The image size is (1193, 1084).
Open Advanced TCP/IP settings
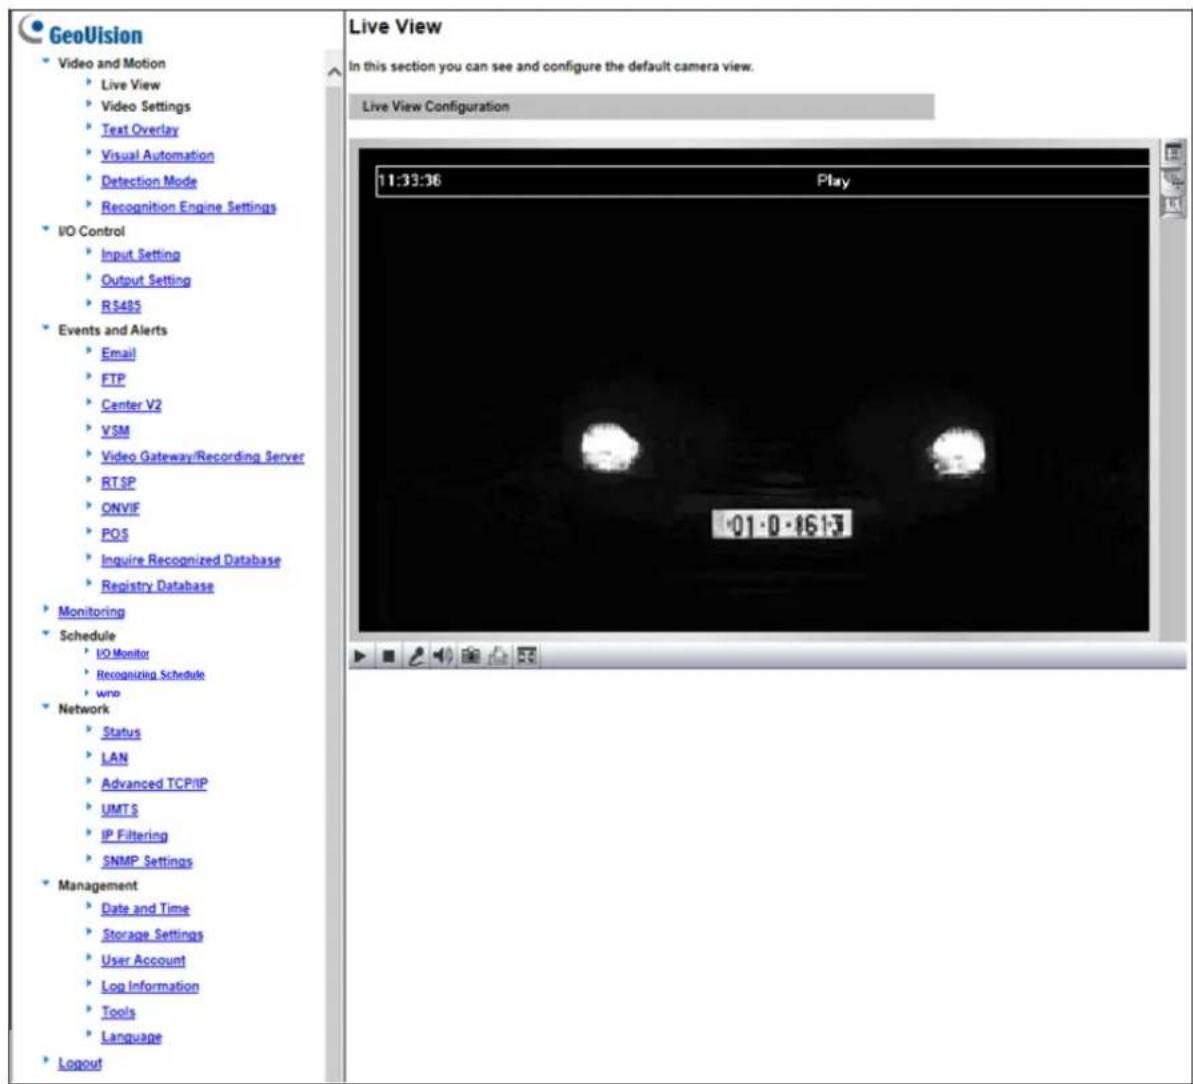tap(154, 784)
